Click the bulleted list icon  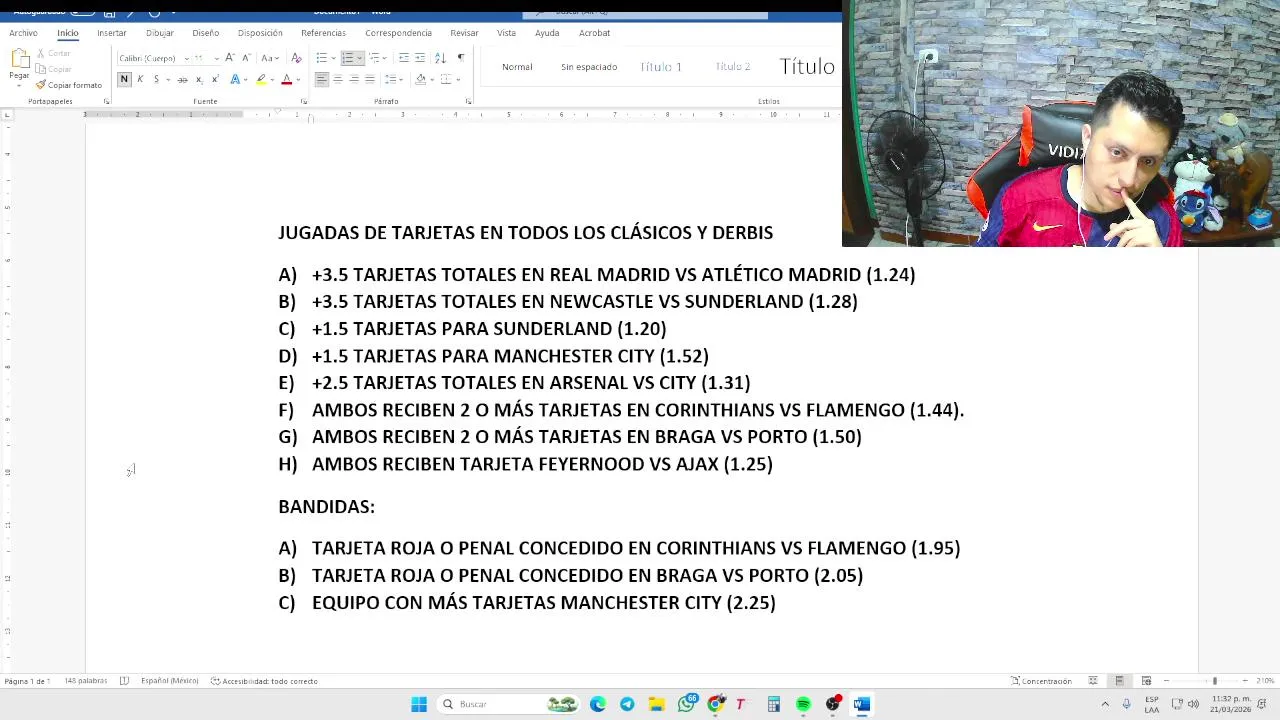(x=321, y=57)
